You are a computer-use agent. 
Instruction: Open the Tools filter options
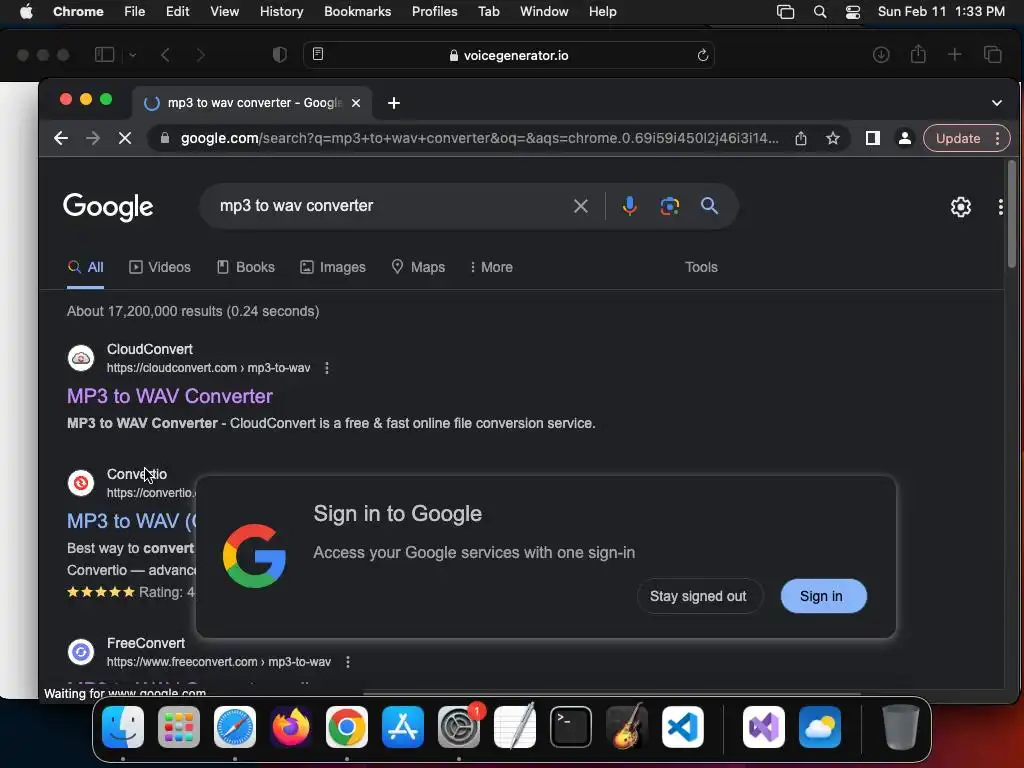click(x=701, y=267)
